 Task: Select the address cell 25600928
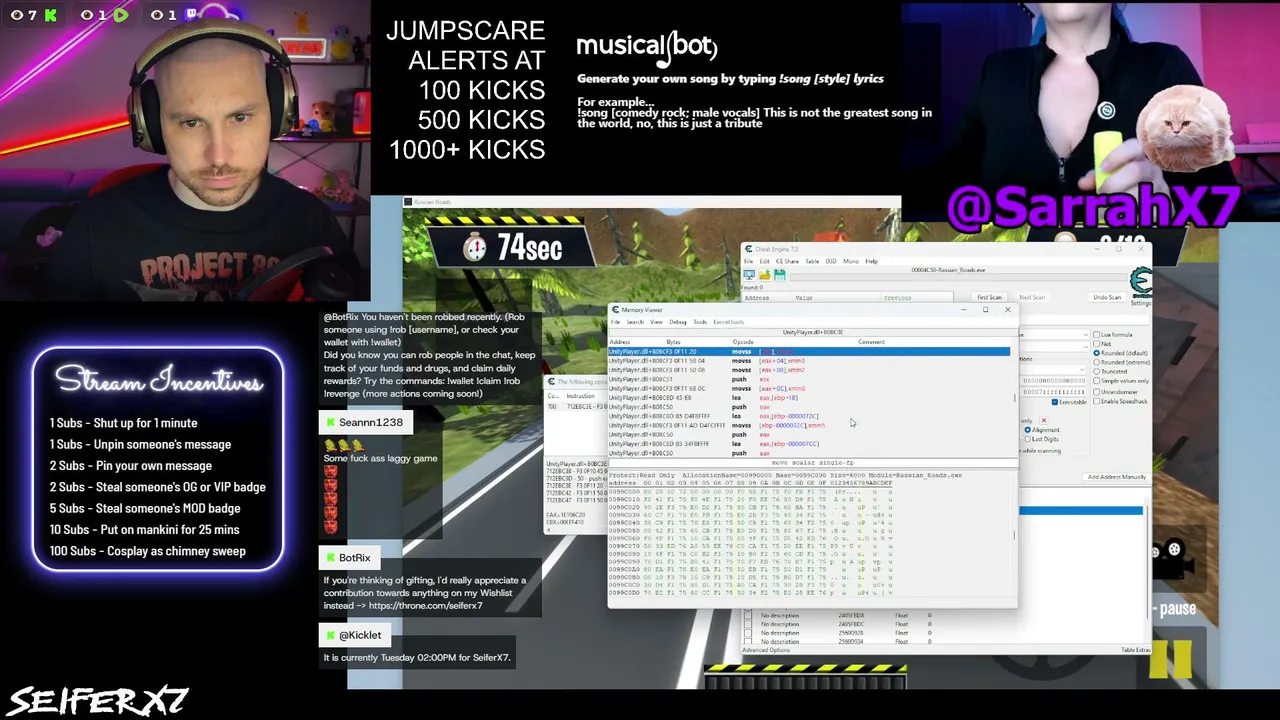pyautogui.click(x=851, y=633)
